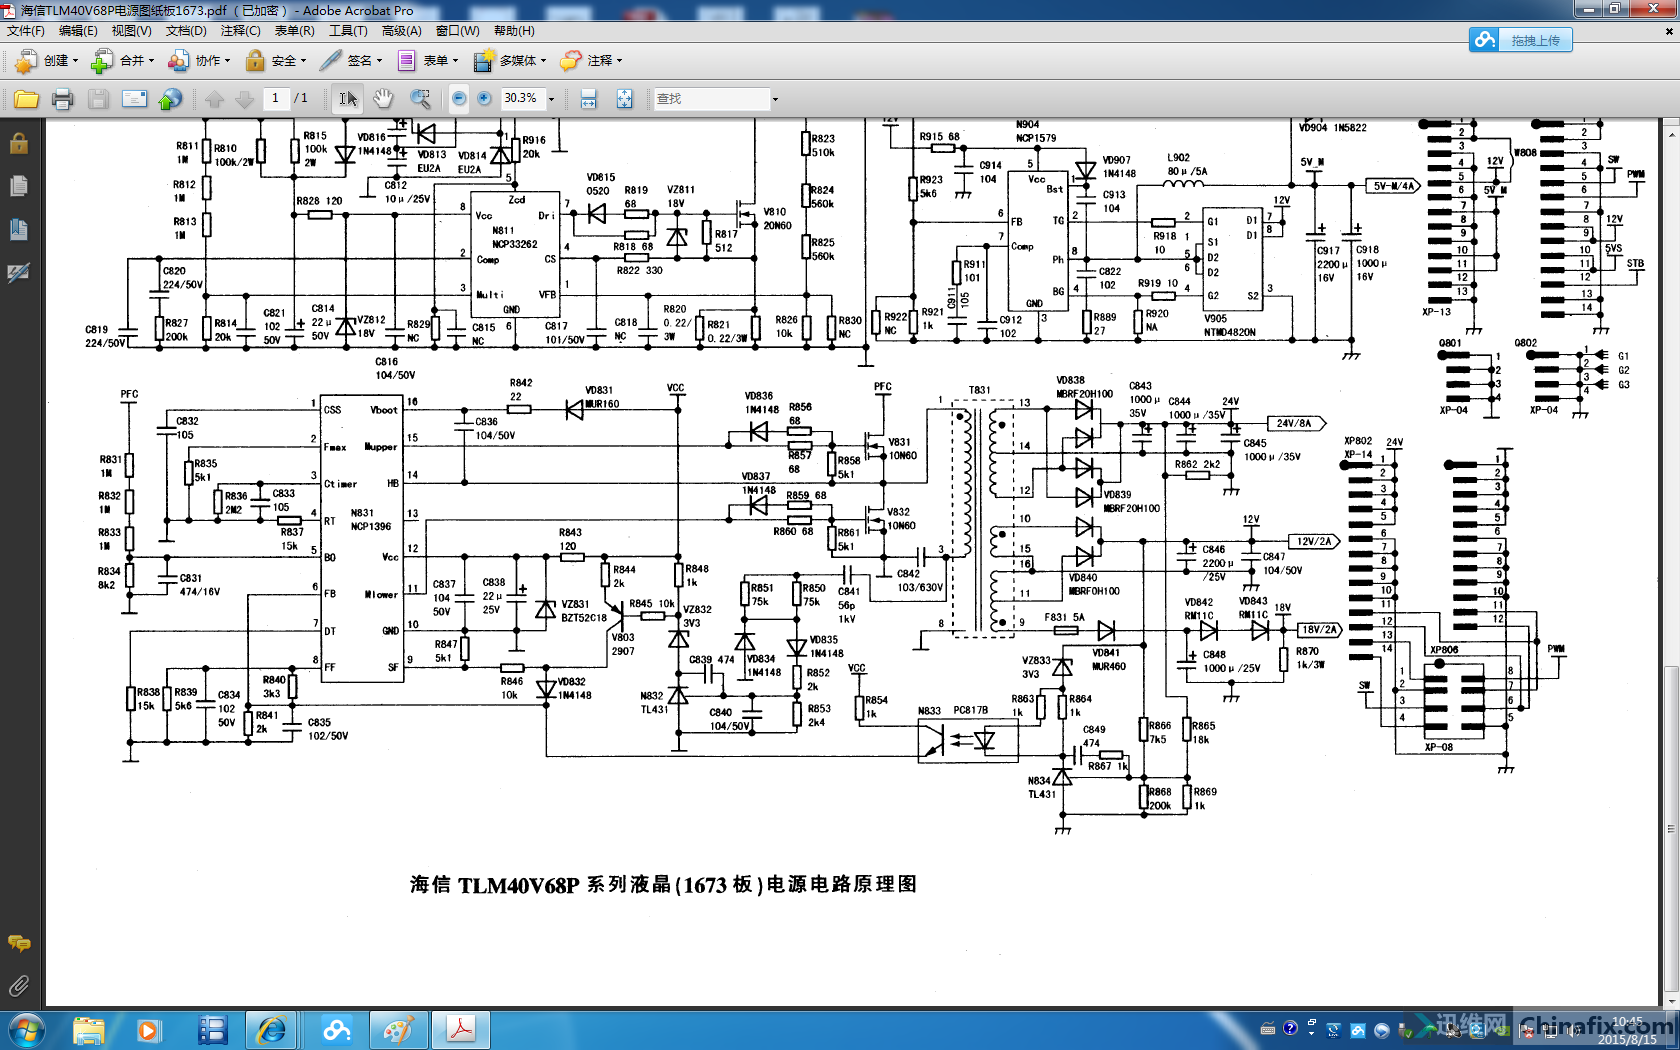Click the fit one full page icon
This screenshot has width=1680, height=1050.
[x=624, y=99]
